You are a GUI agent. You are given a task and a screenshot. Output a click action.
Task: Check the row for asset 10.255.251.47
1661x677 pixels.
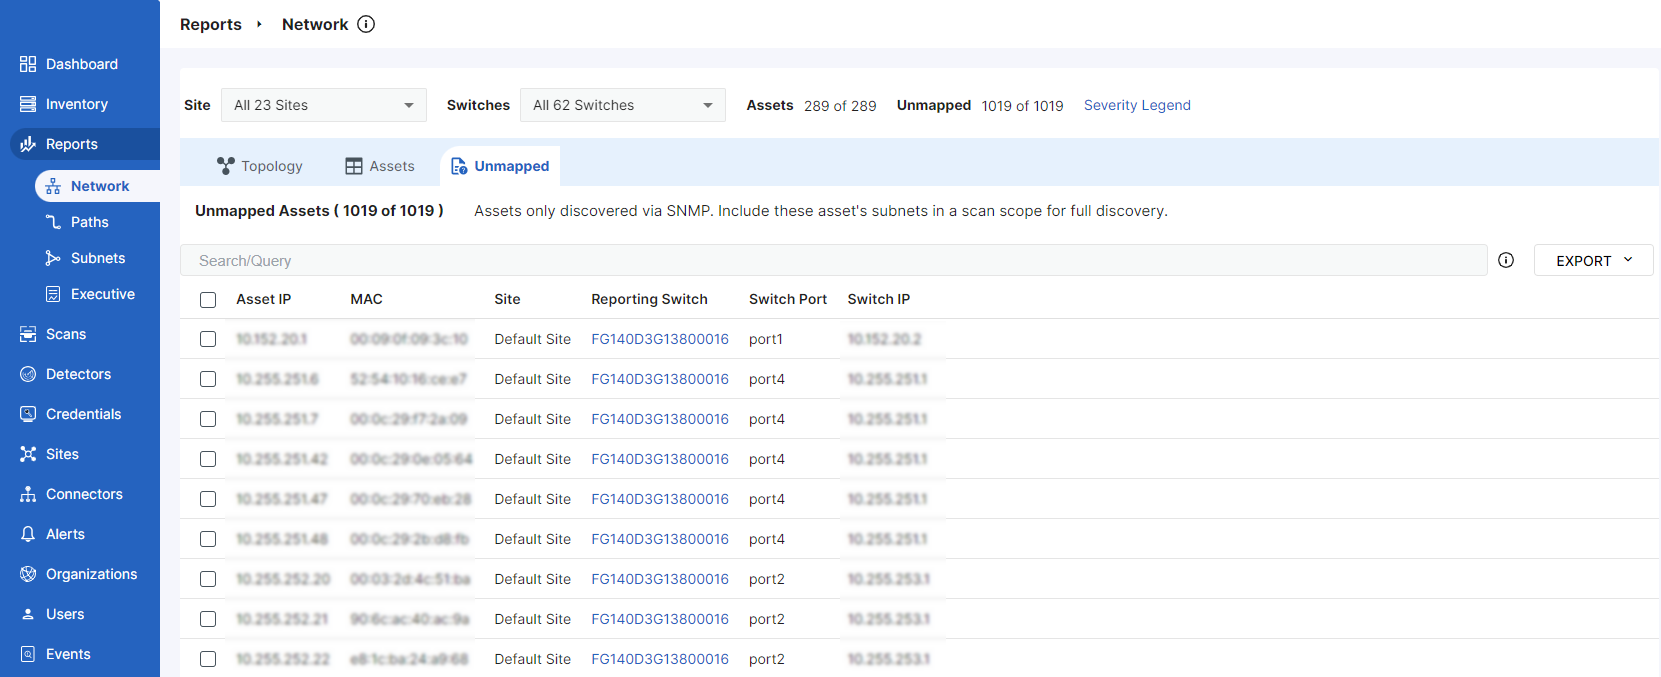pyautogui.click(x=208, y=499)
